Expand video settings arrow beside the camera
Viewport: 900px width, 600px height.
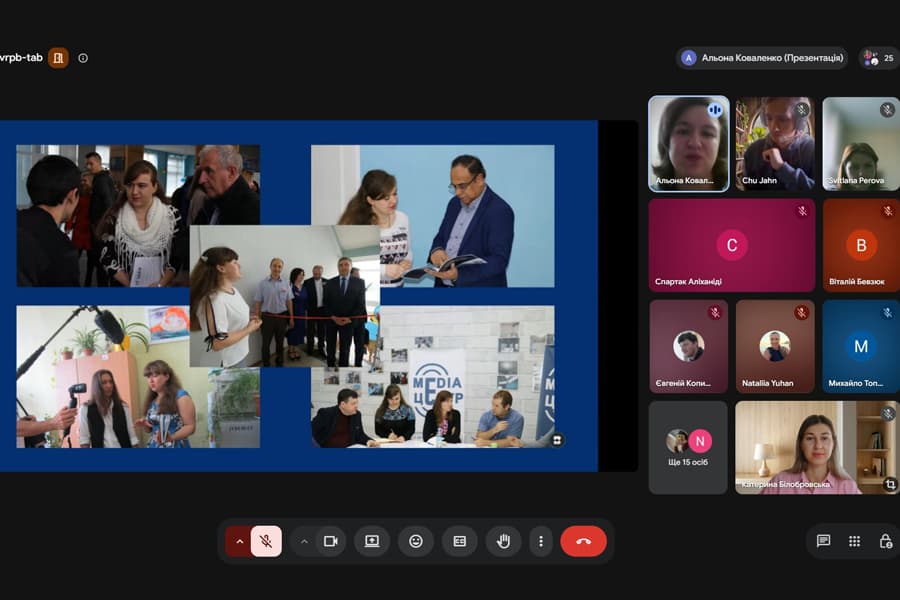click(304, 541)
